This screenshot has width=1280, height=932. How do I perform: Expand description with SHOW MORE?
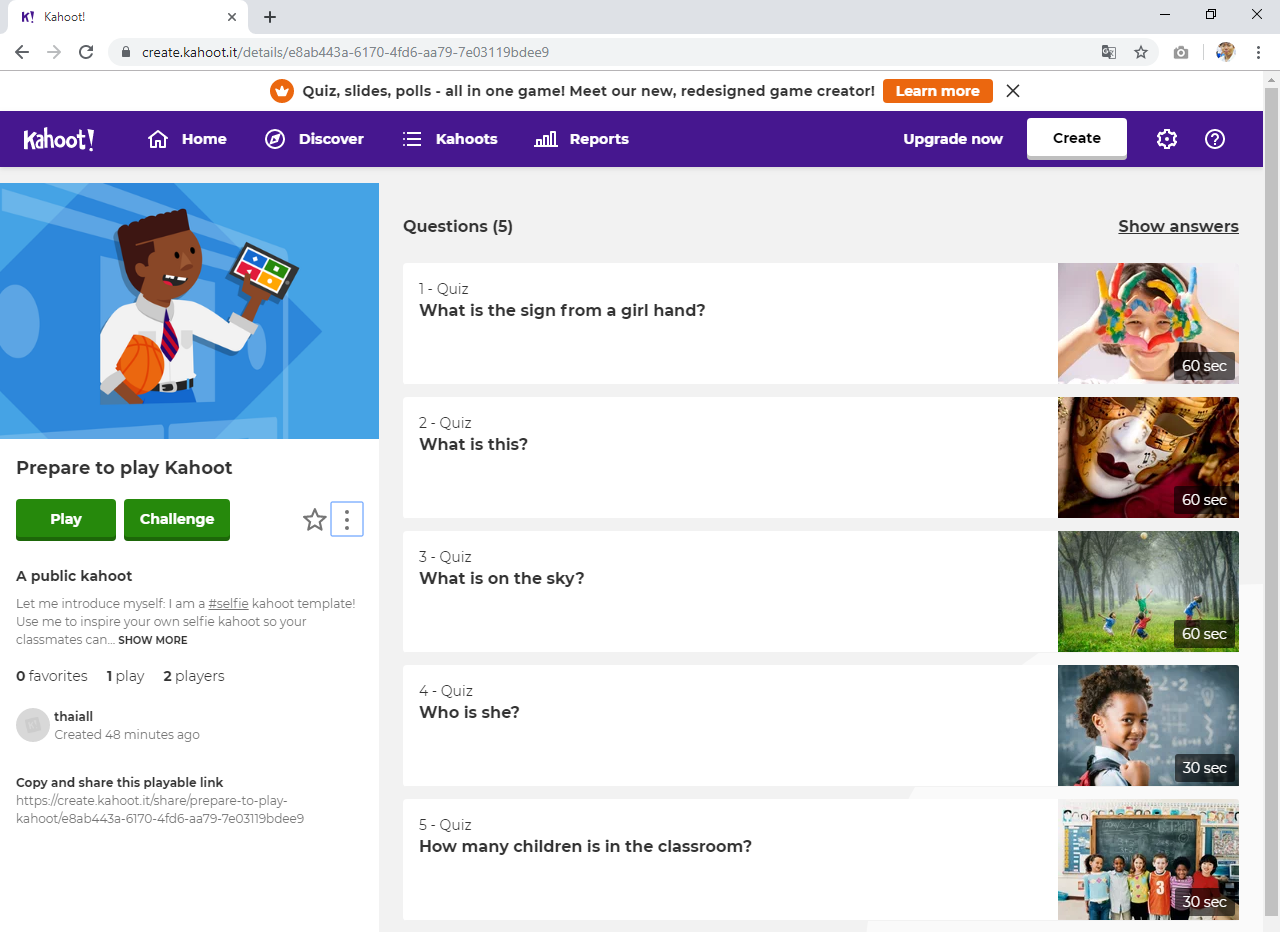(152, 640)
